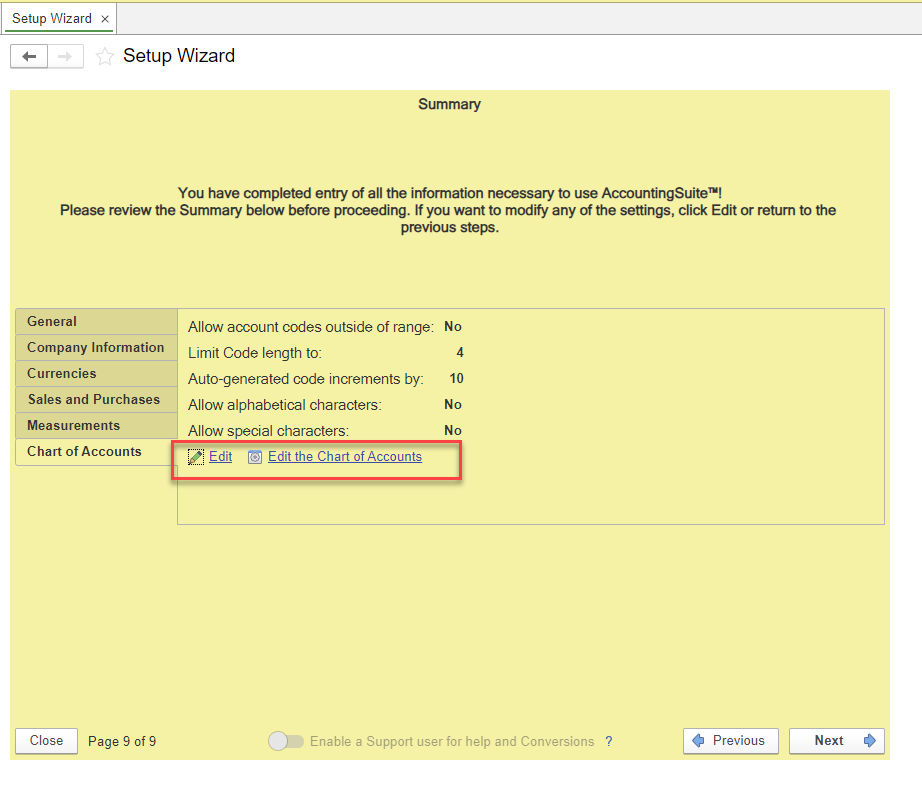Show the Sales and Purchases tab
Viewport: 922px width, 797px height.
(x=96, y=399)
